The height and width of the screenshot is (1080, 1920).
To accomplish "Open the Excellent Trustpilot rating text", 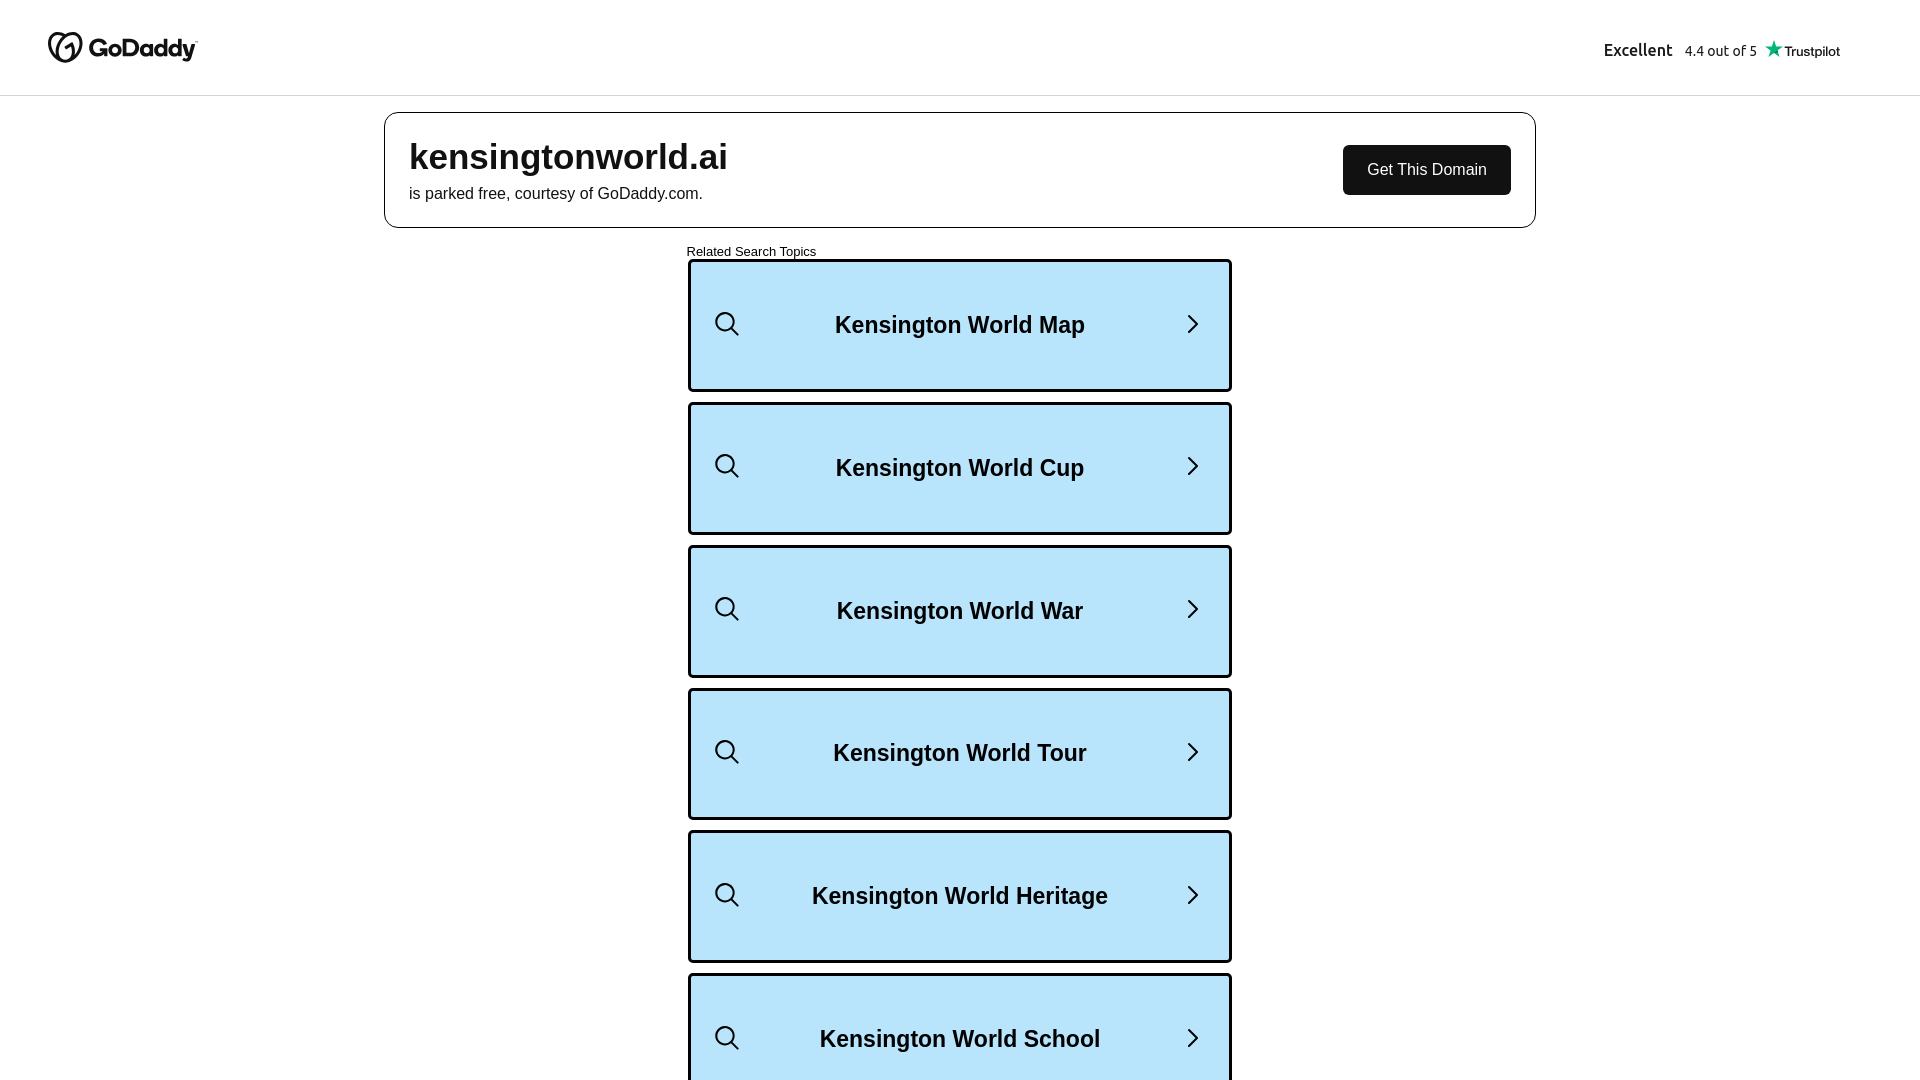I will click(x=1638, y=50).
